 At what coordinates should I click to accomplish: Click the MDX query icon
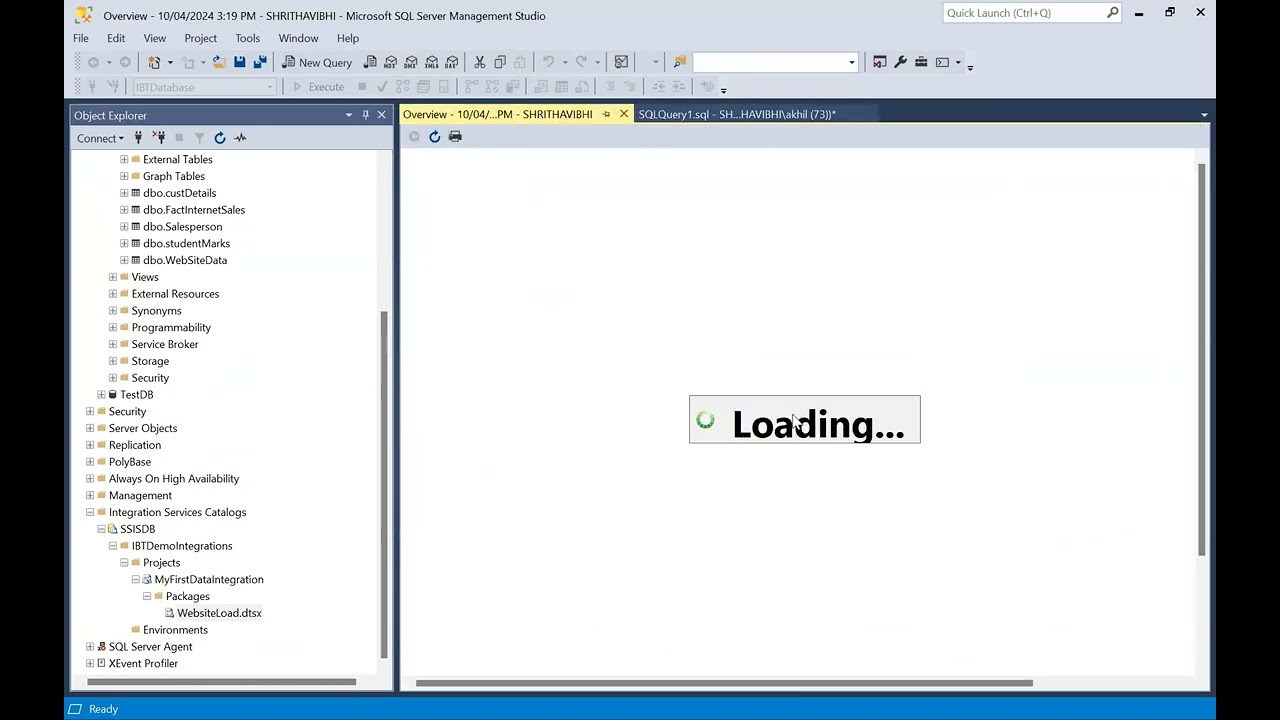click(x=391, y=62)
